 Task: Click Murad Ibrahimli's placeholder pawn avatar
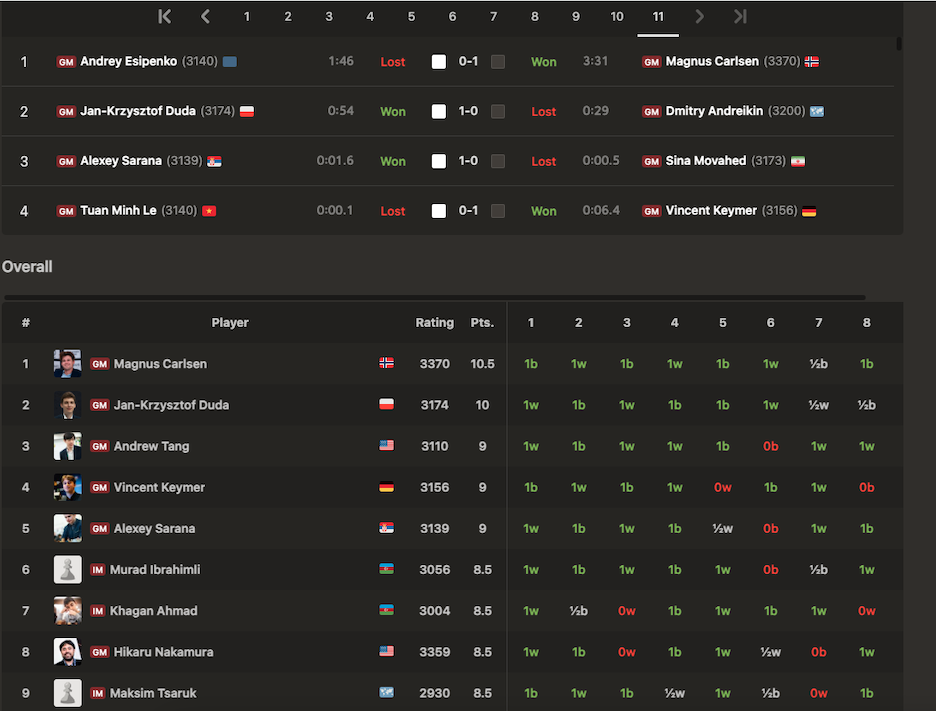click(67, 570)
